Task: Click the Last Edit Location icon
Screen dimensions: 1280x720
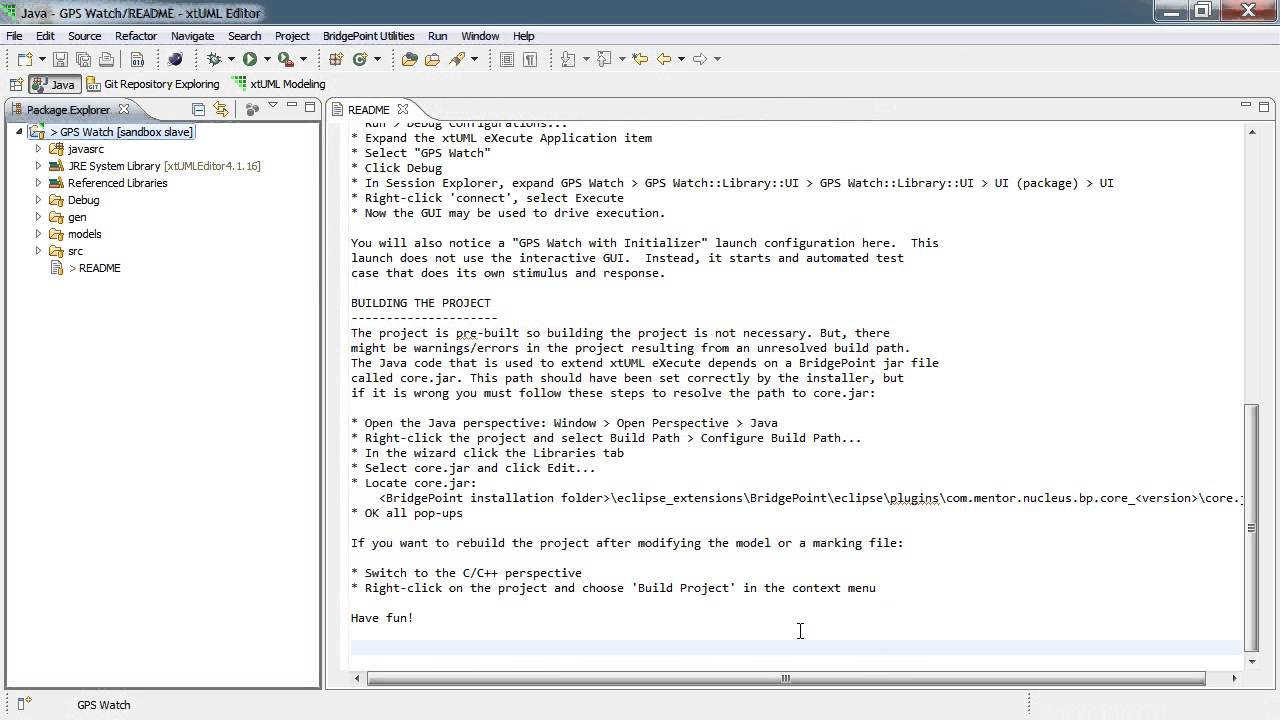Action: tap(640, 59)
